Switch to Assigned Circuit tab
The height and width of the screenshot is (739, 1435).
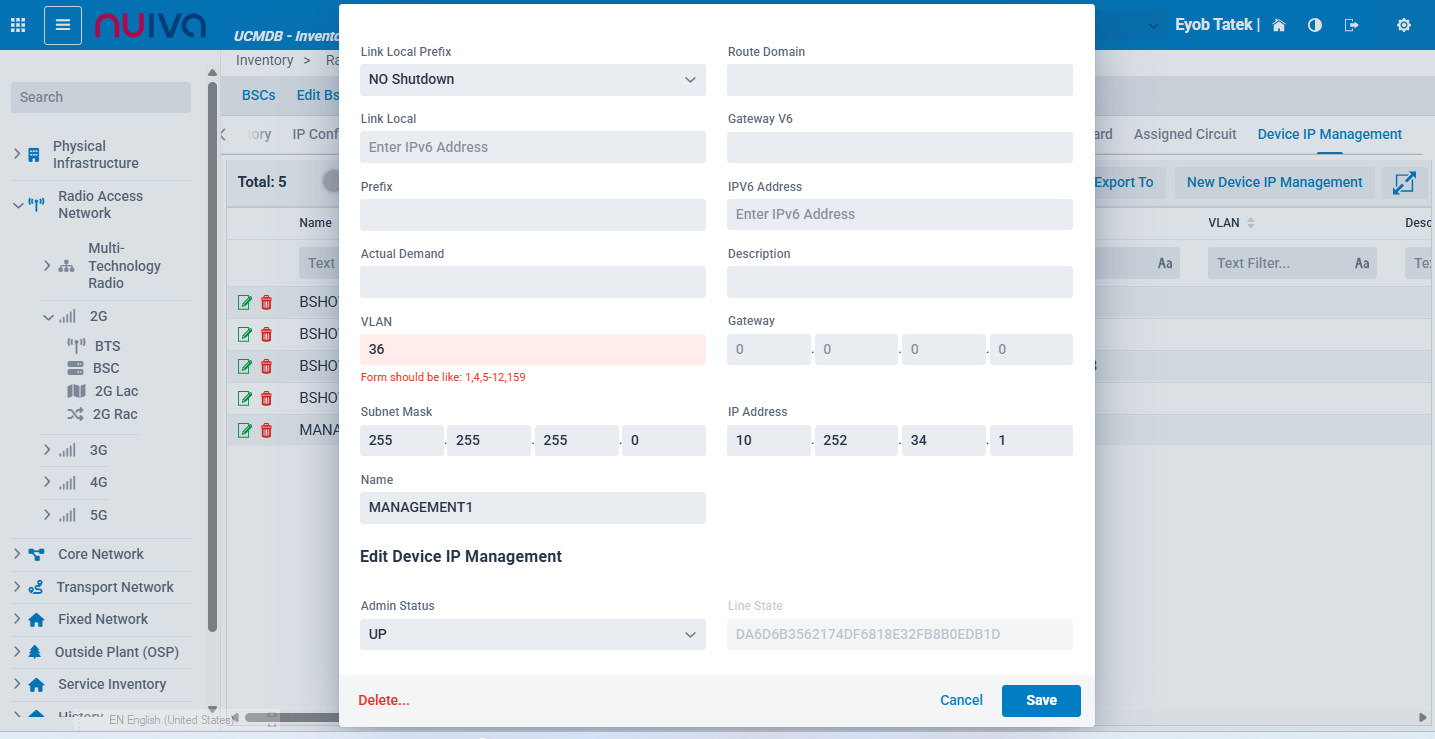tap(1185, 134)
